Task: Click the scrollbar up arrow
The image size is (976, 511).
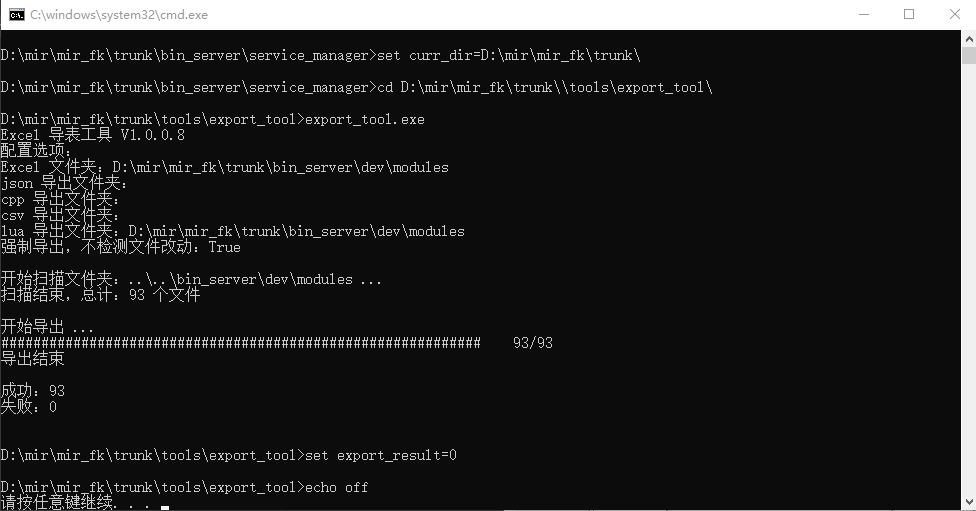Action: click(968, 38)
